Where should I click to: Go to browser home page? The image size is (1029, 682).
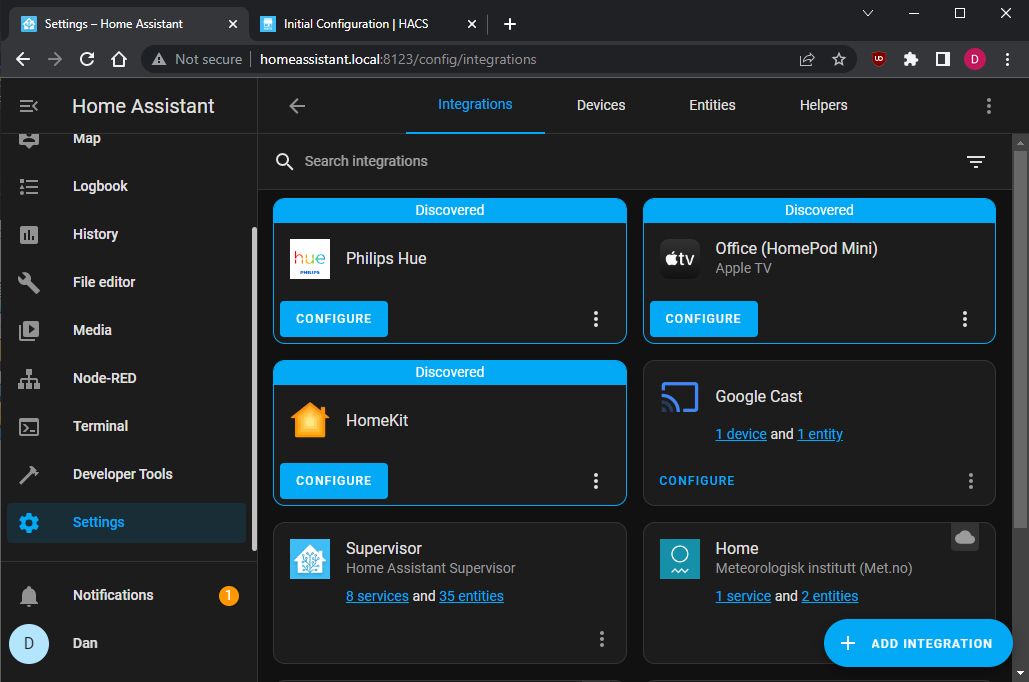119,60
